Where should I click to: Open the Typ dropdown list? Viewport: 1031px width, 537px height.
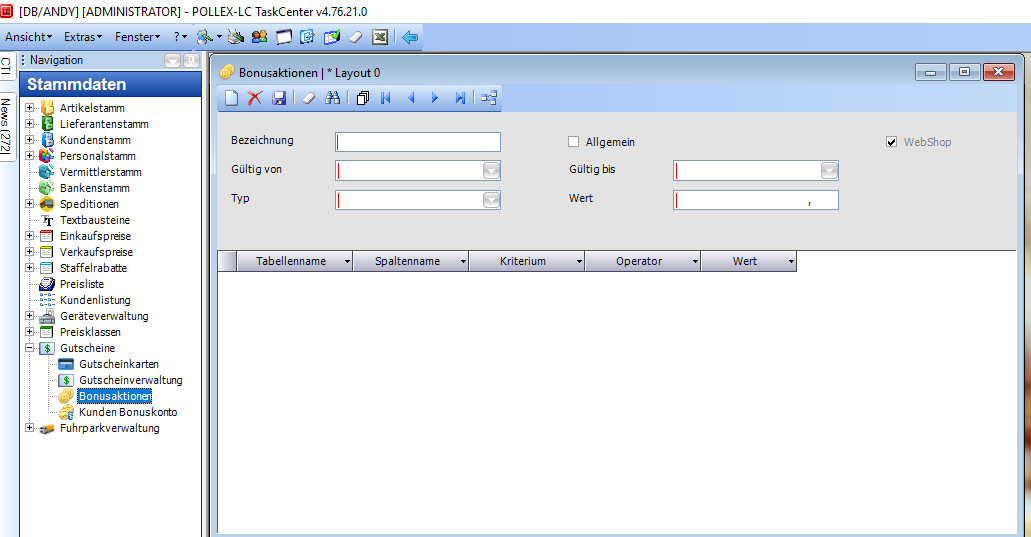491,200
